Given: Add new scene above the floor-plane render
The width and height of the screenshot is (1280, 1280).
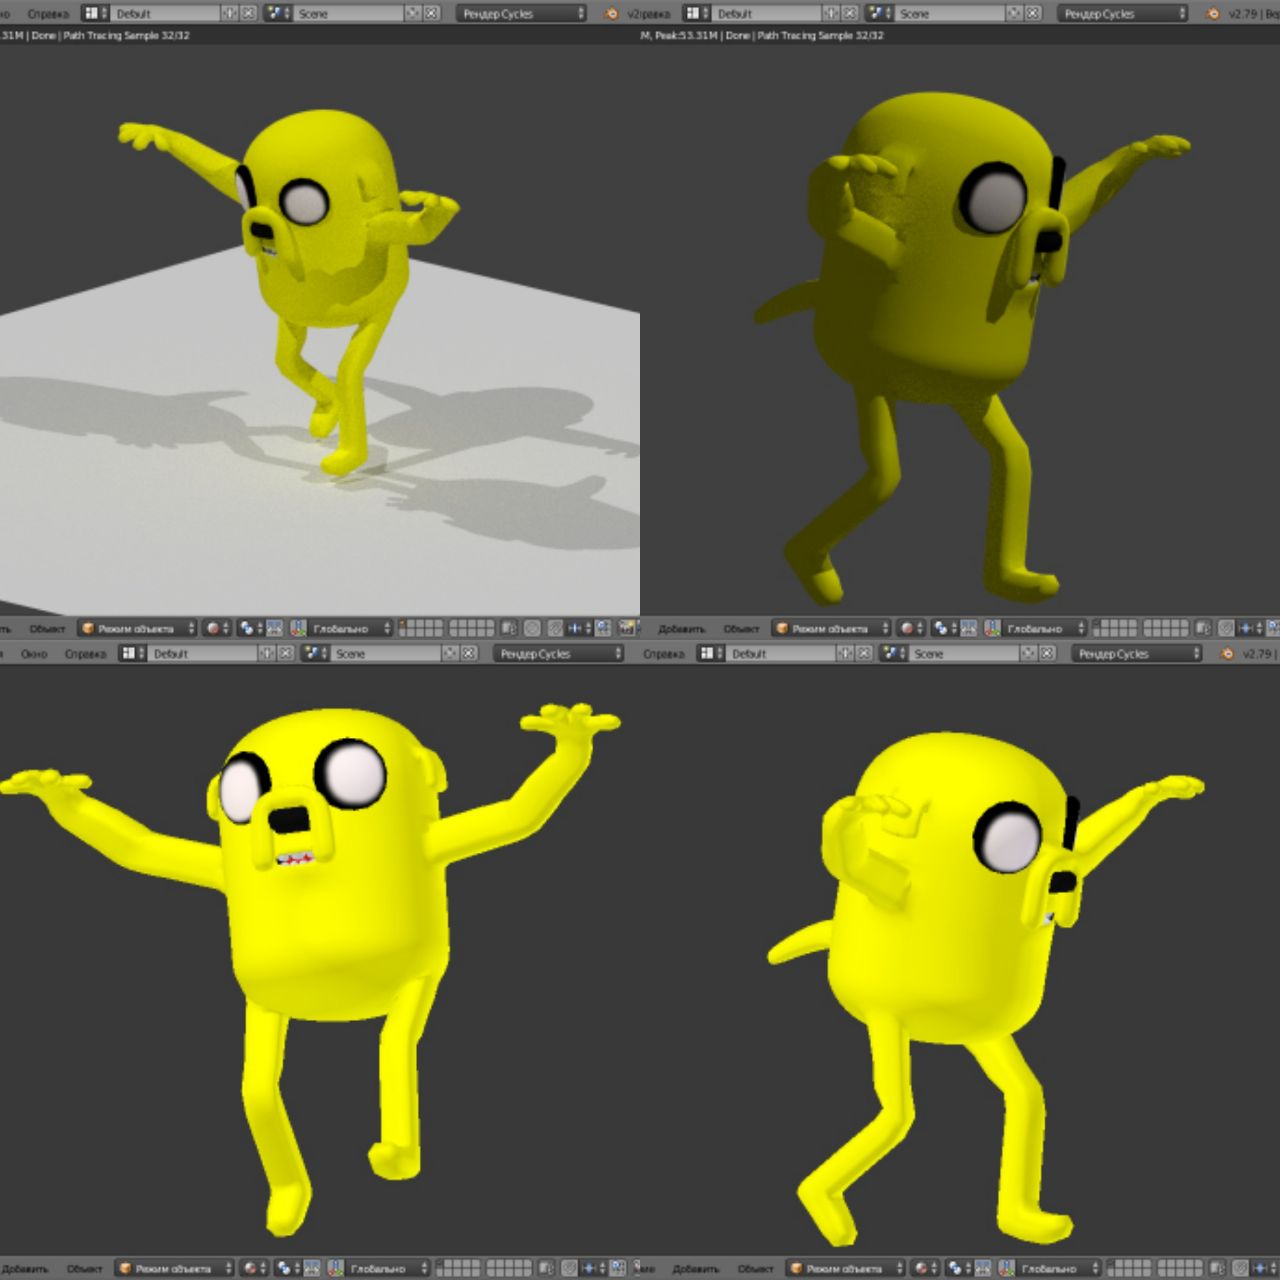Looking at the screenshot, I should [413, 14].
